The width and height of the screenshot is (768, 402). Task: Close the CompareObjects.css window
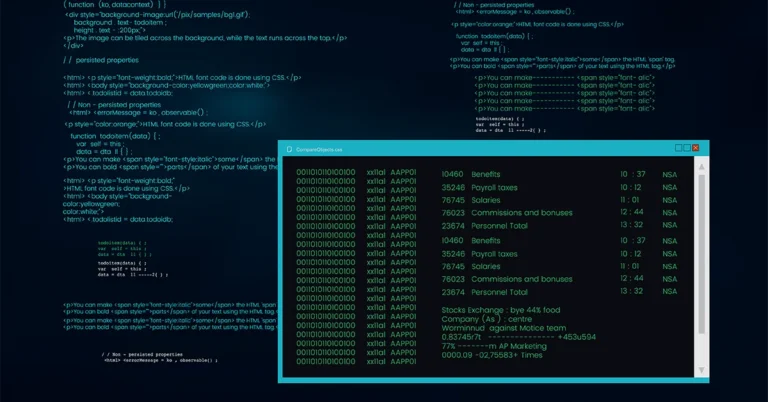(x=696, y=148)
